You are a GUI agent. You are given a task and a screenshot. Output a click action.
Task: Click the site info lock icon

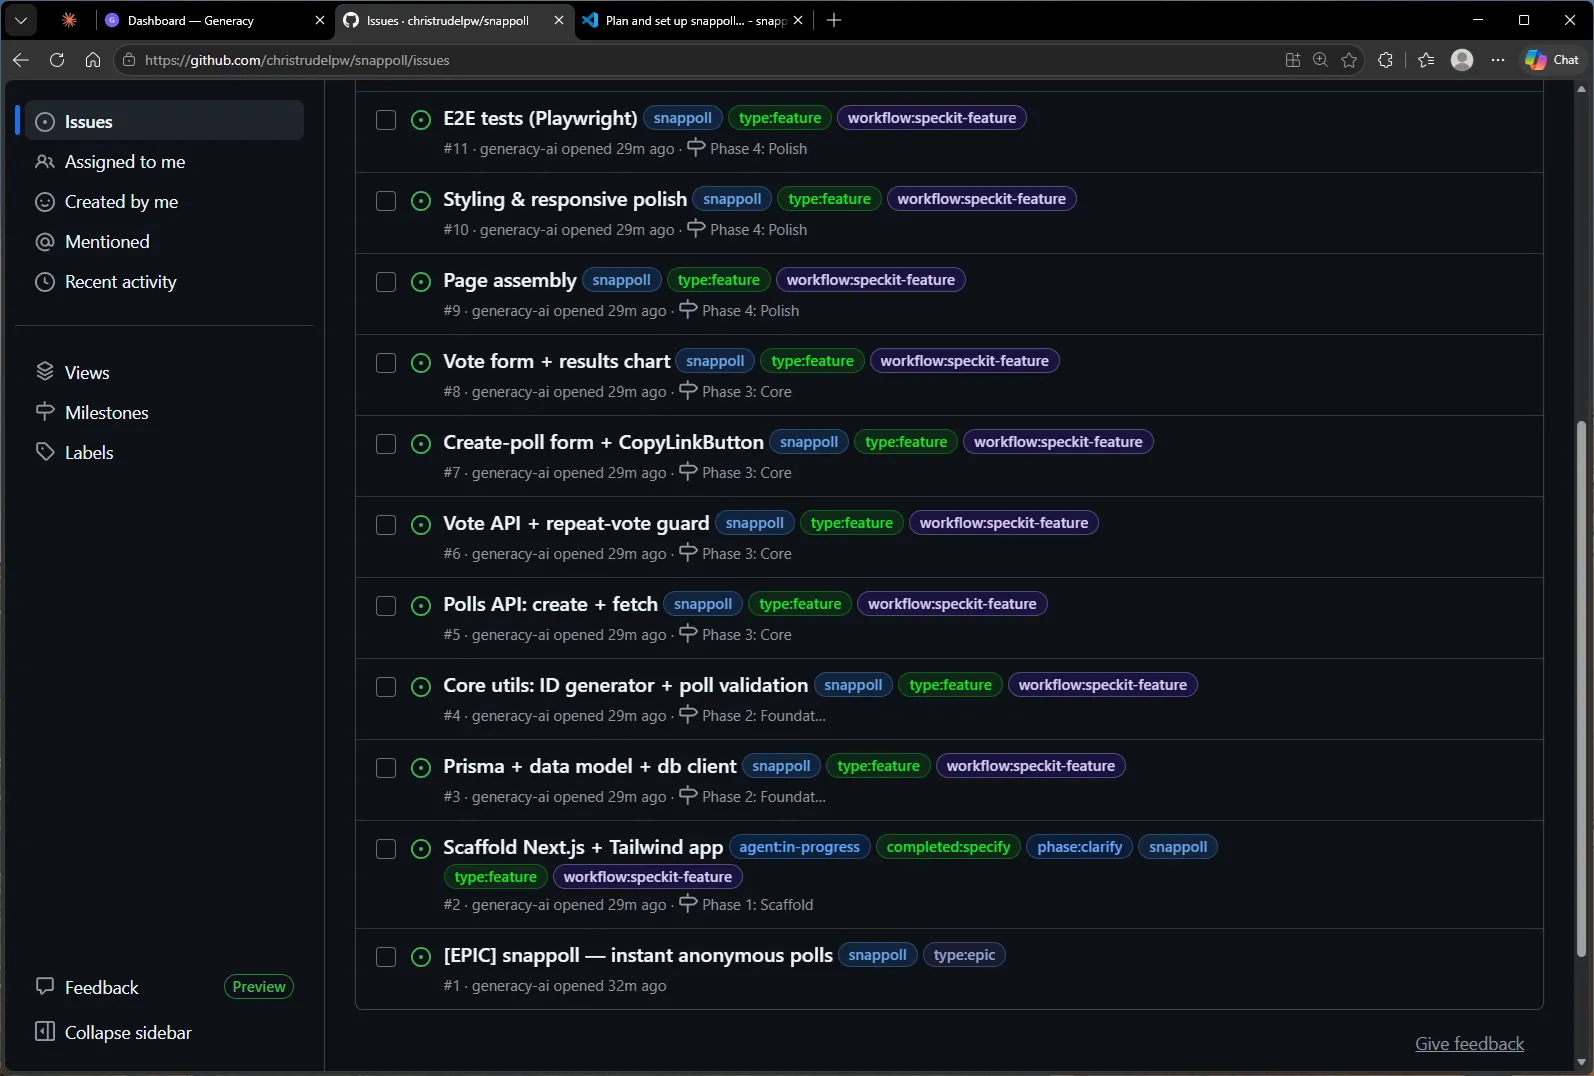click(x=129, y=60)
